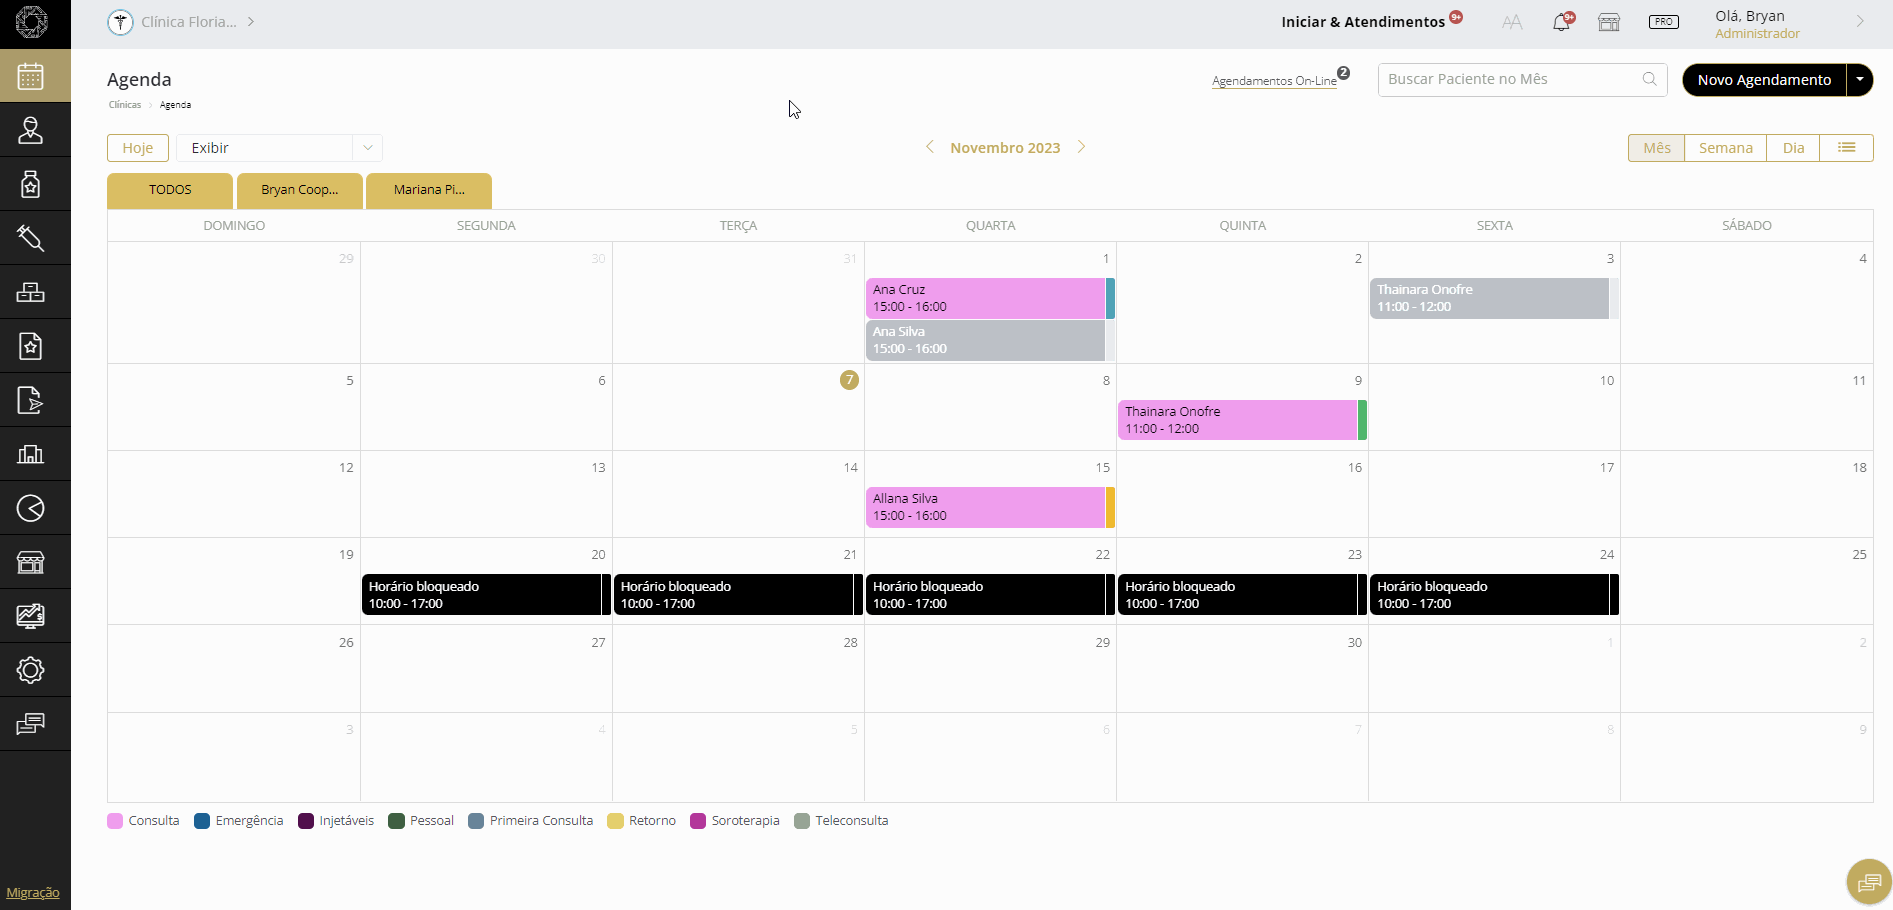Image resolution: width=1893 pixels, height=910 pixels.
Task: Switch to Semana calendar view
Action: [1725, 148]
